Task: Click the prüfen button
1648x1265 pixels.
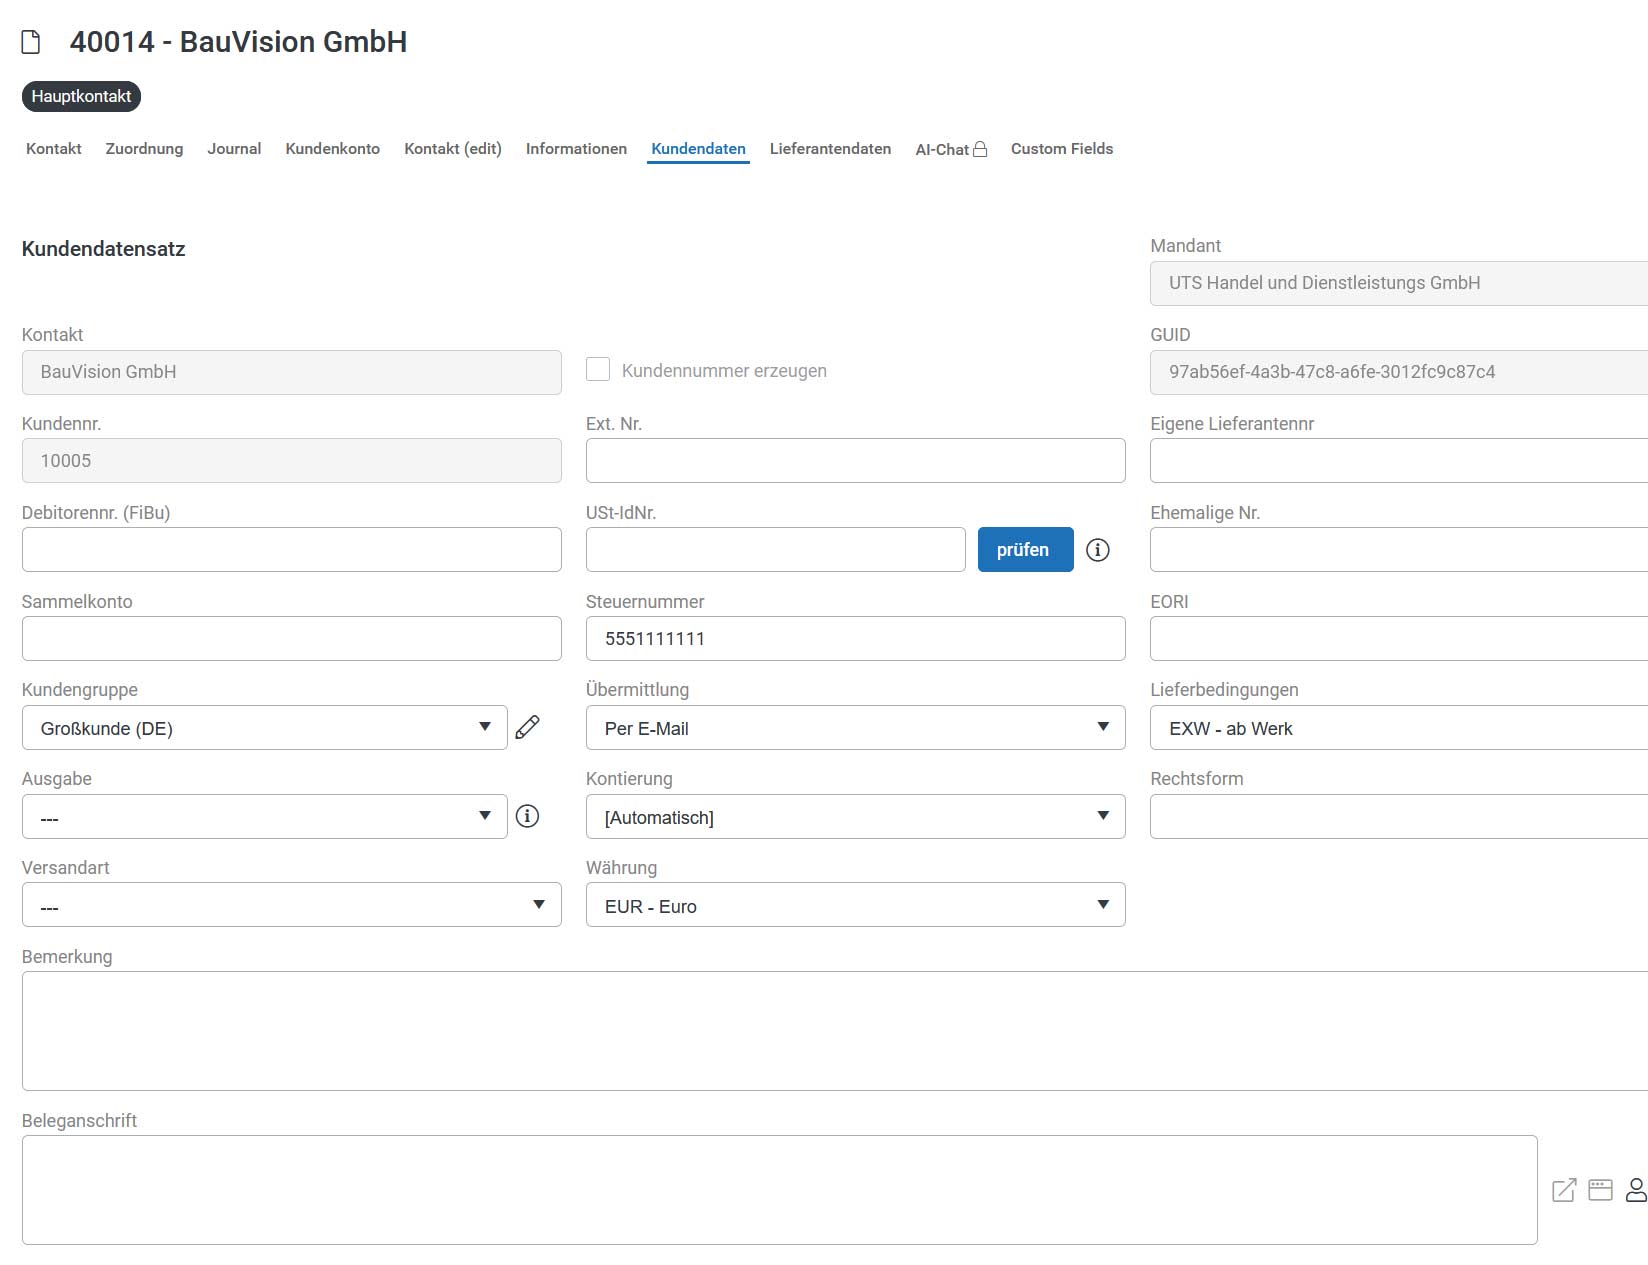Action: pos(1025,550)
